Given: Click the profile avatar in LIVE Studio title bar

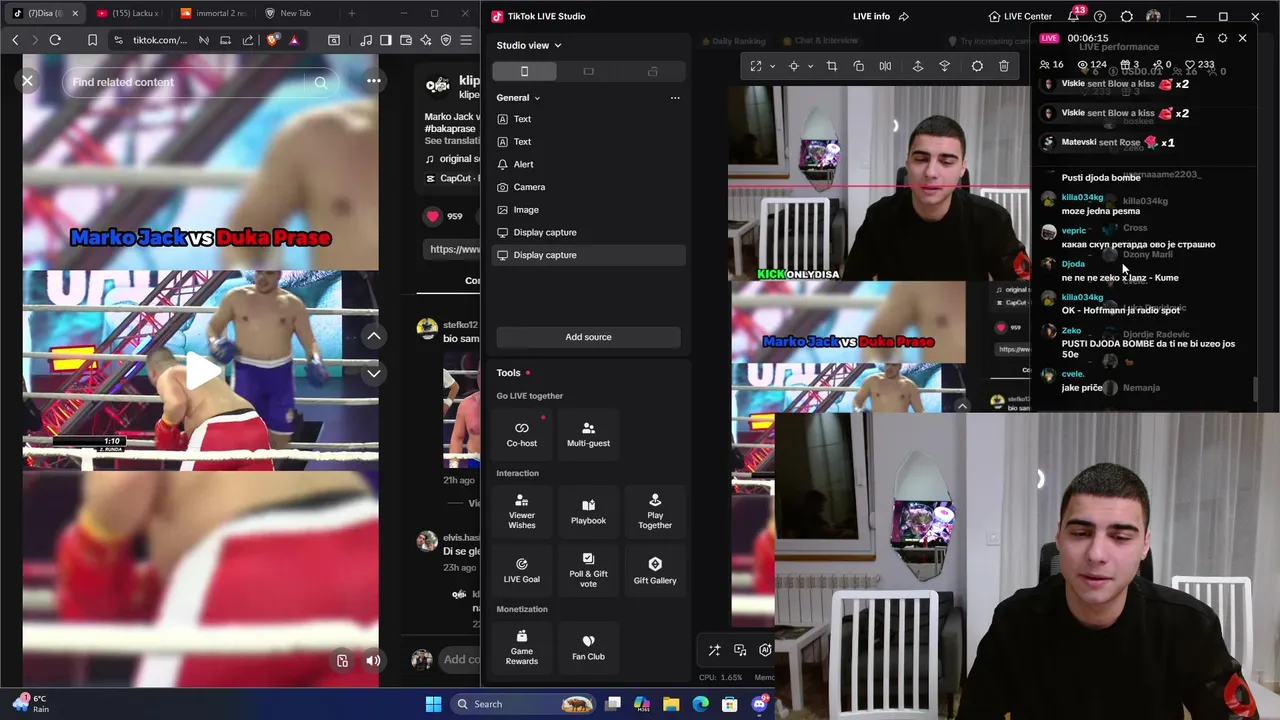Looking at the screenshot, I should (x=1153, y=16).
